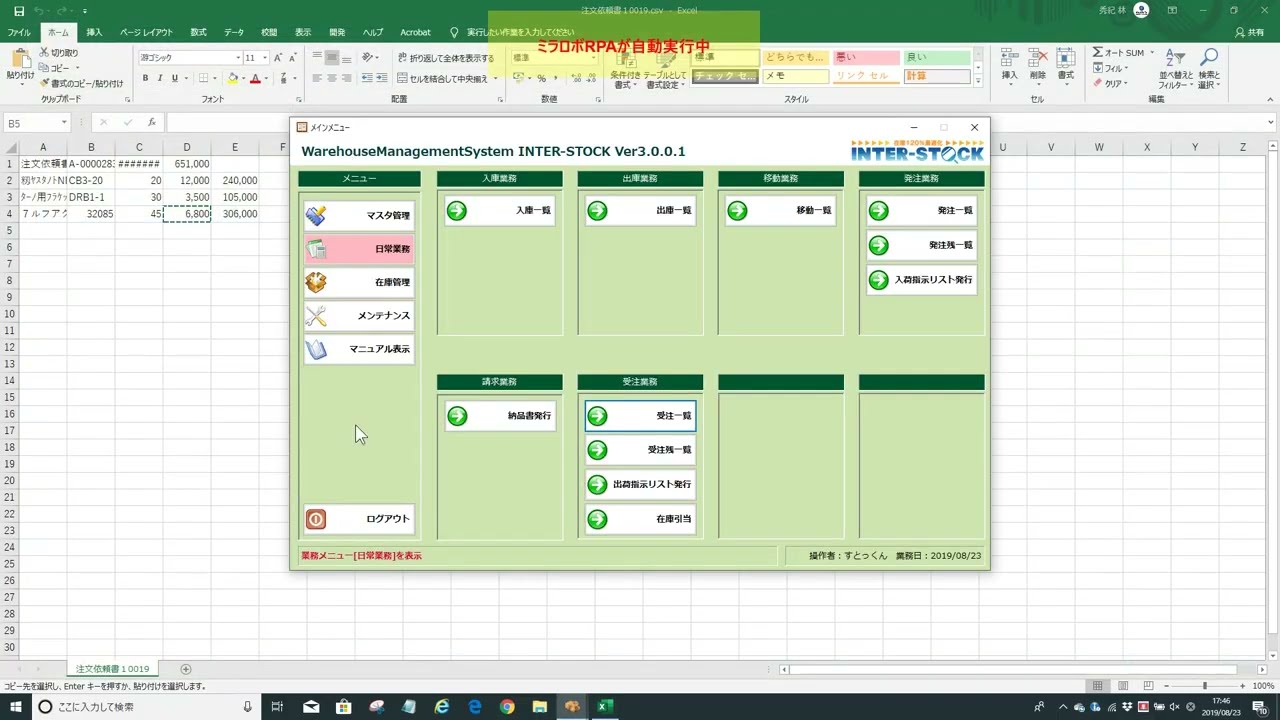Select sheet tab 注文依頼書１0019
Viewport: 1280px width, 720px height.
point(113,669)
